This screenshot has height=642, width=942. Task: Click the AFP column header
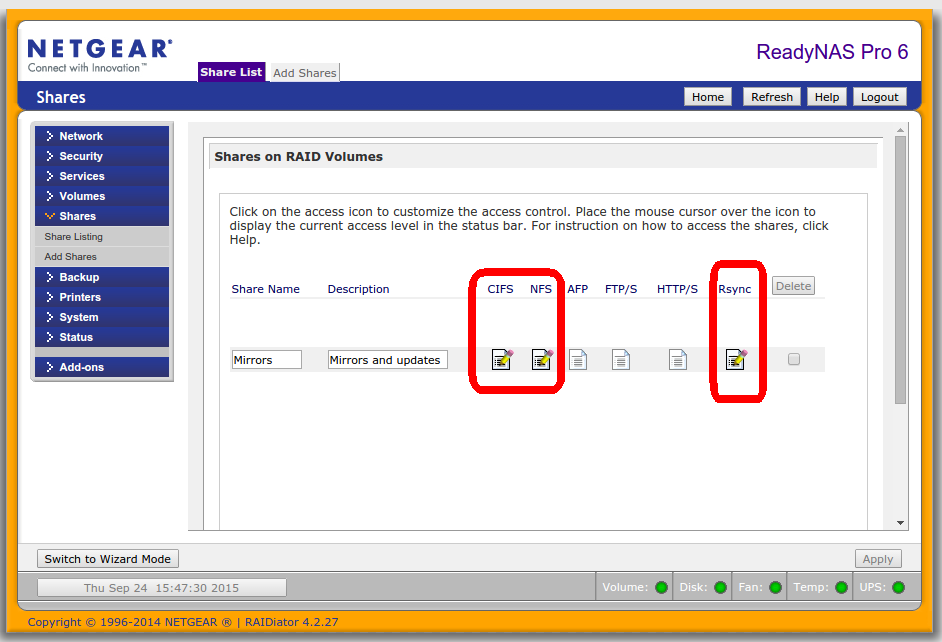pos(577,289)
